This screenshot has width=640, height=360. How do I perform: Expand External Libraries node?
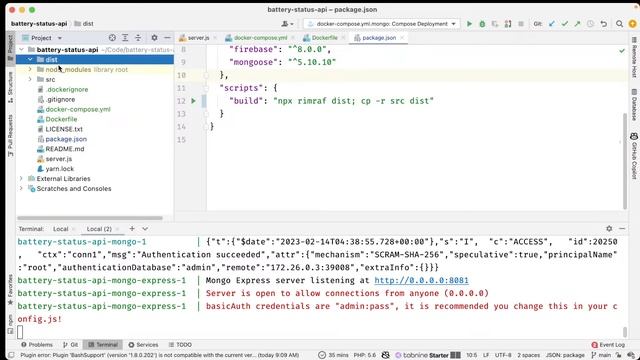[x=21, y=178]
